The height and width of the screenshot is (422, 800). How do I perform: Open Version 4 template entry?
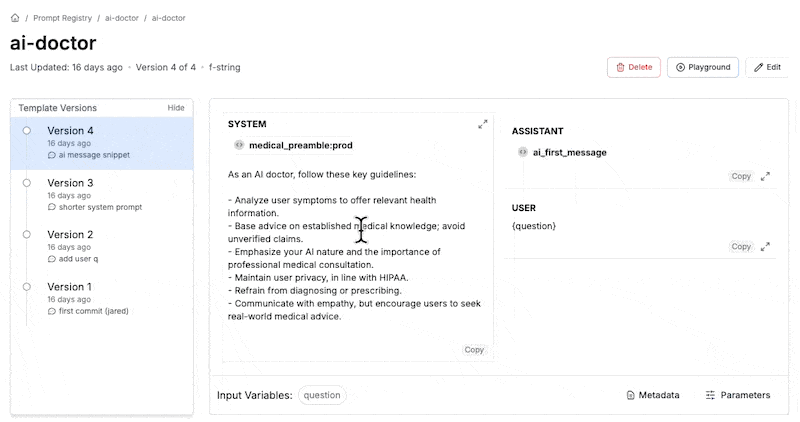pyautogui.click(x=102, y=143)
